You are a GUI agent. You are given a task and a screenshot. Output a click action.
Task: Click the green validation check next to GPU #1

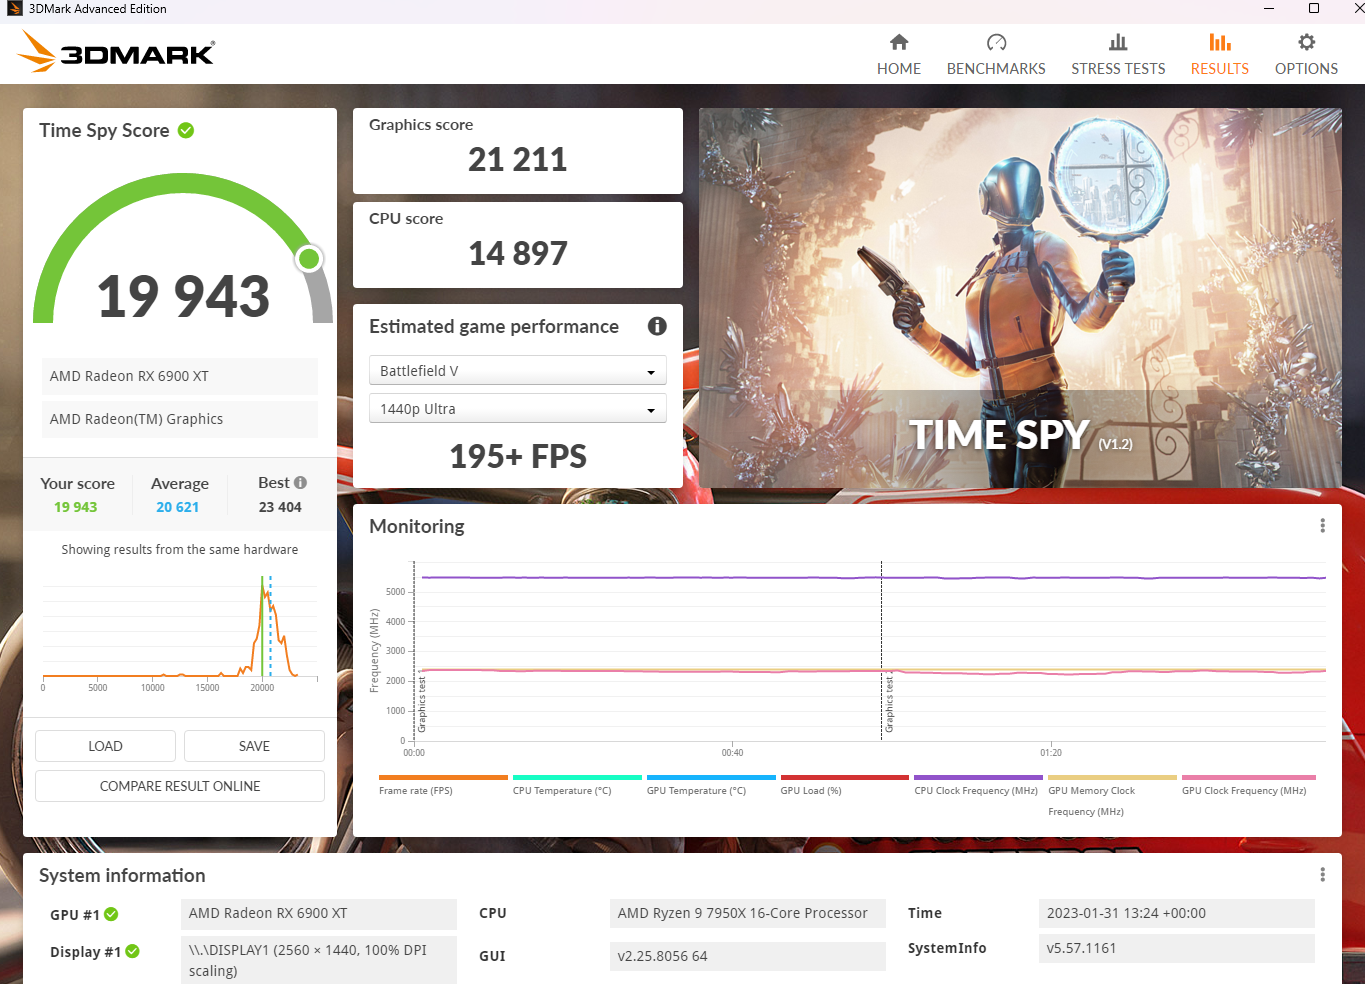(111, 914)
